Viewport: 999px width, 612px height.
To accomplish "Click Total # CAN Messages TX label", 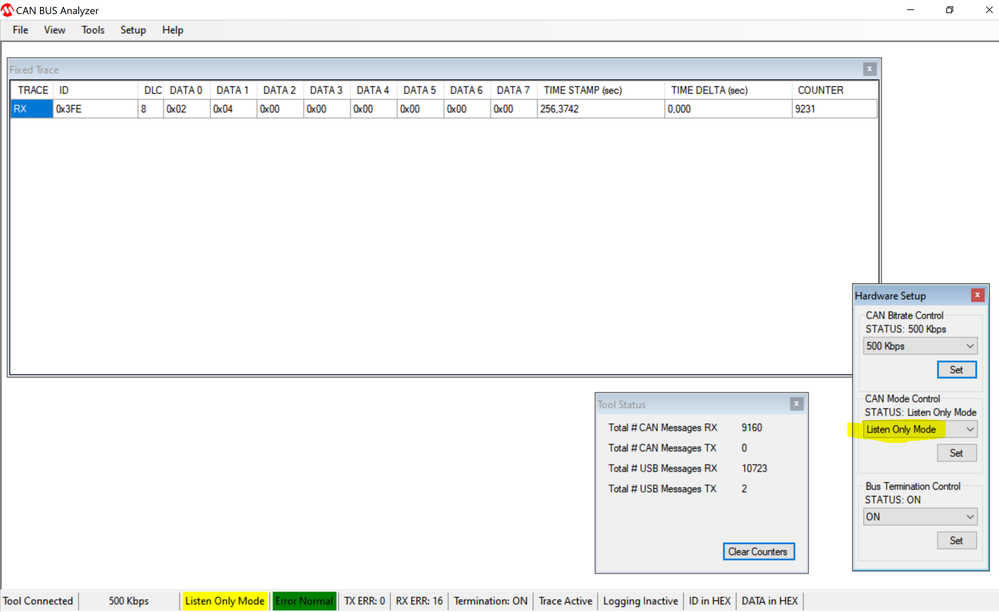I will click(662, 448).
